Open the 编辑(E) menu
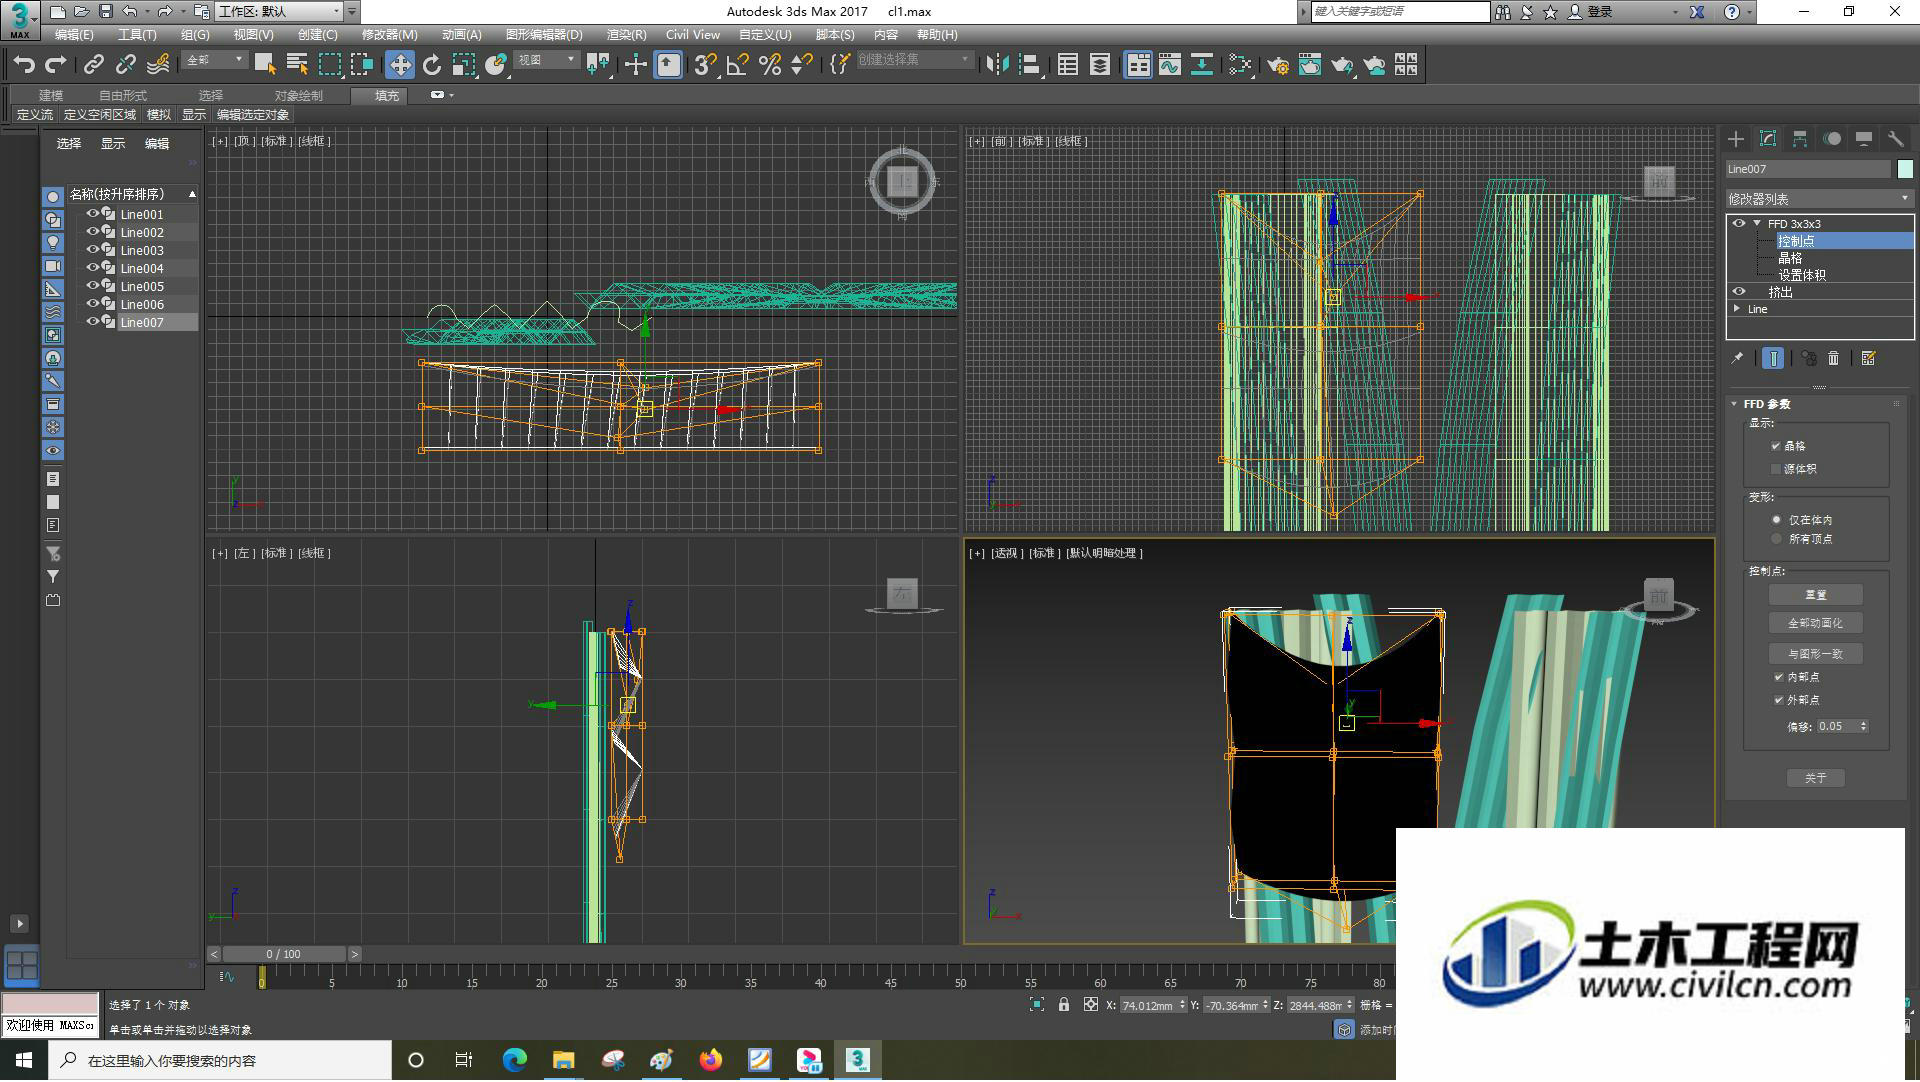Screen dimensions: 1920x1082 [74, 34]
